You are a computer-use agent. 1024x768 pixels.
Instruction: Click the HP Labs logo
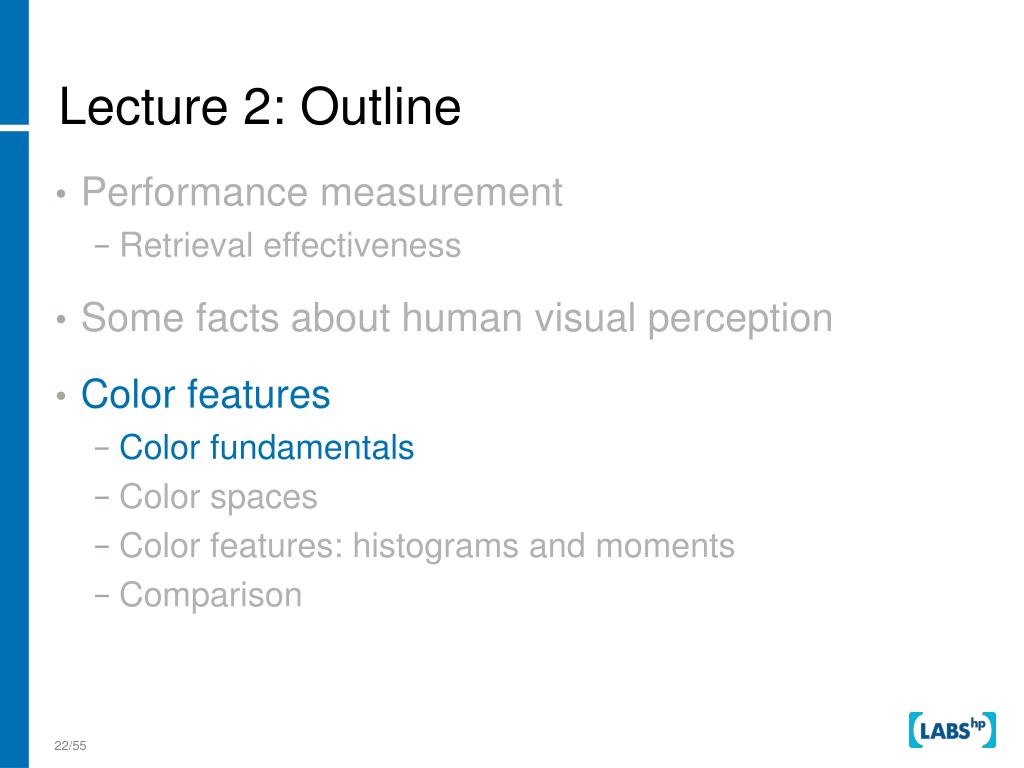(952, 730)
